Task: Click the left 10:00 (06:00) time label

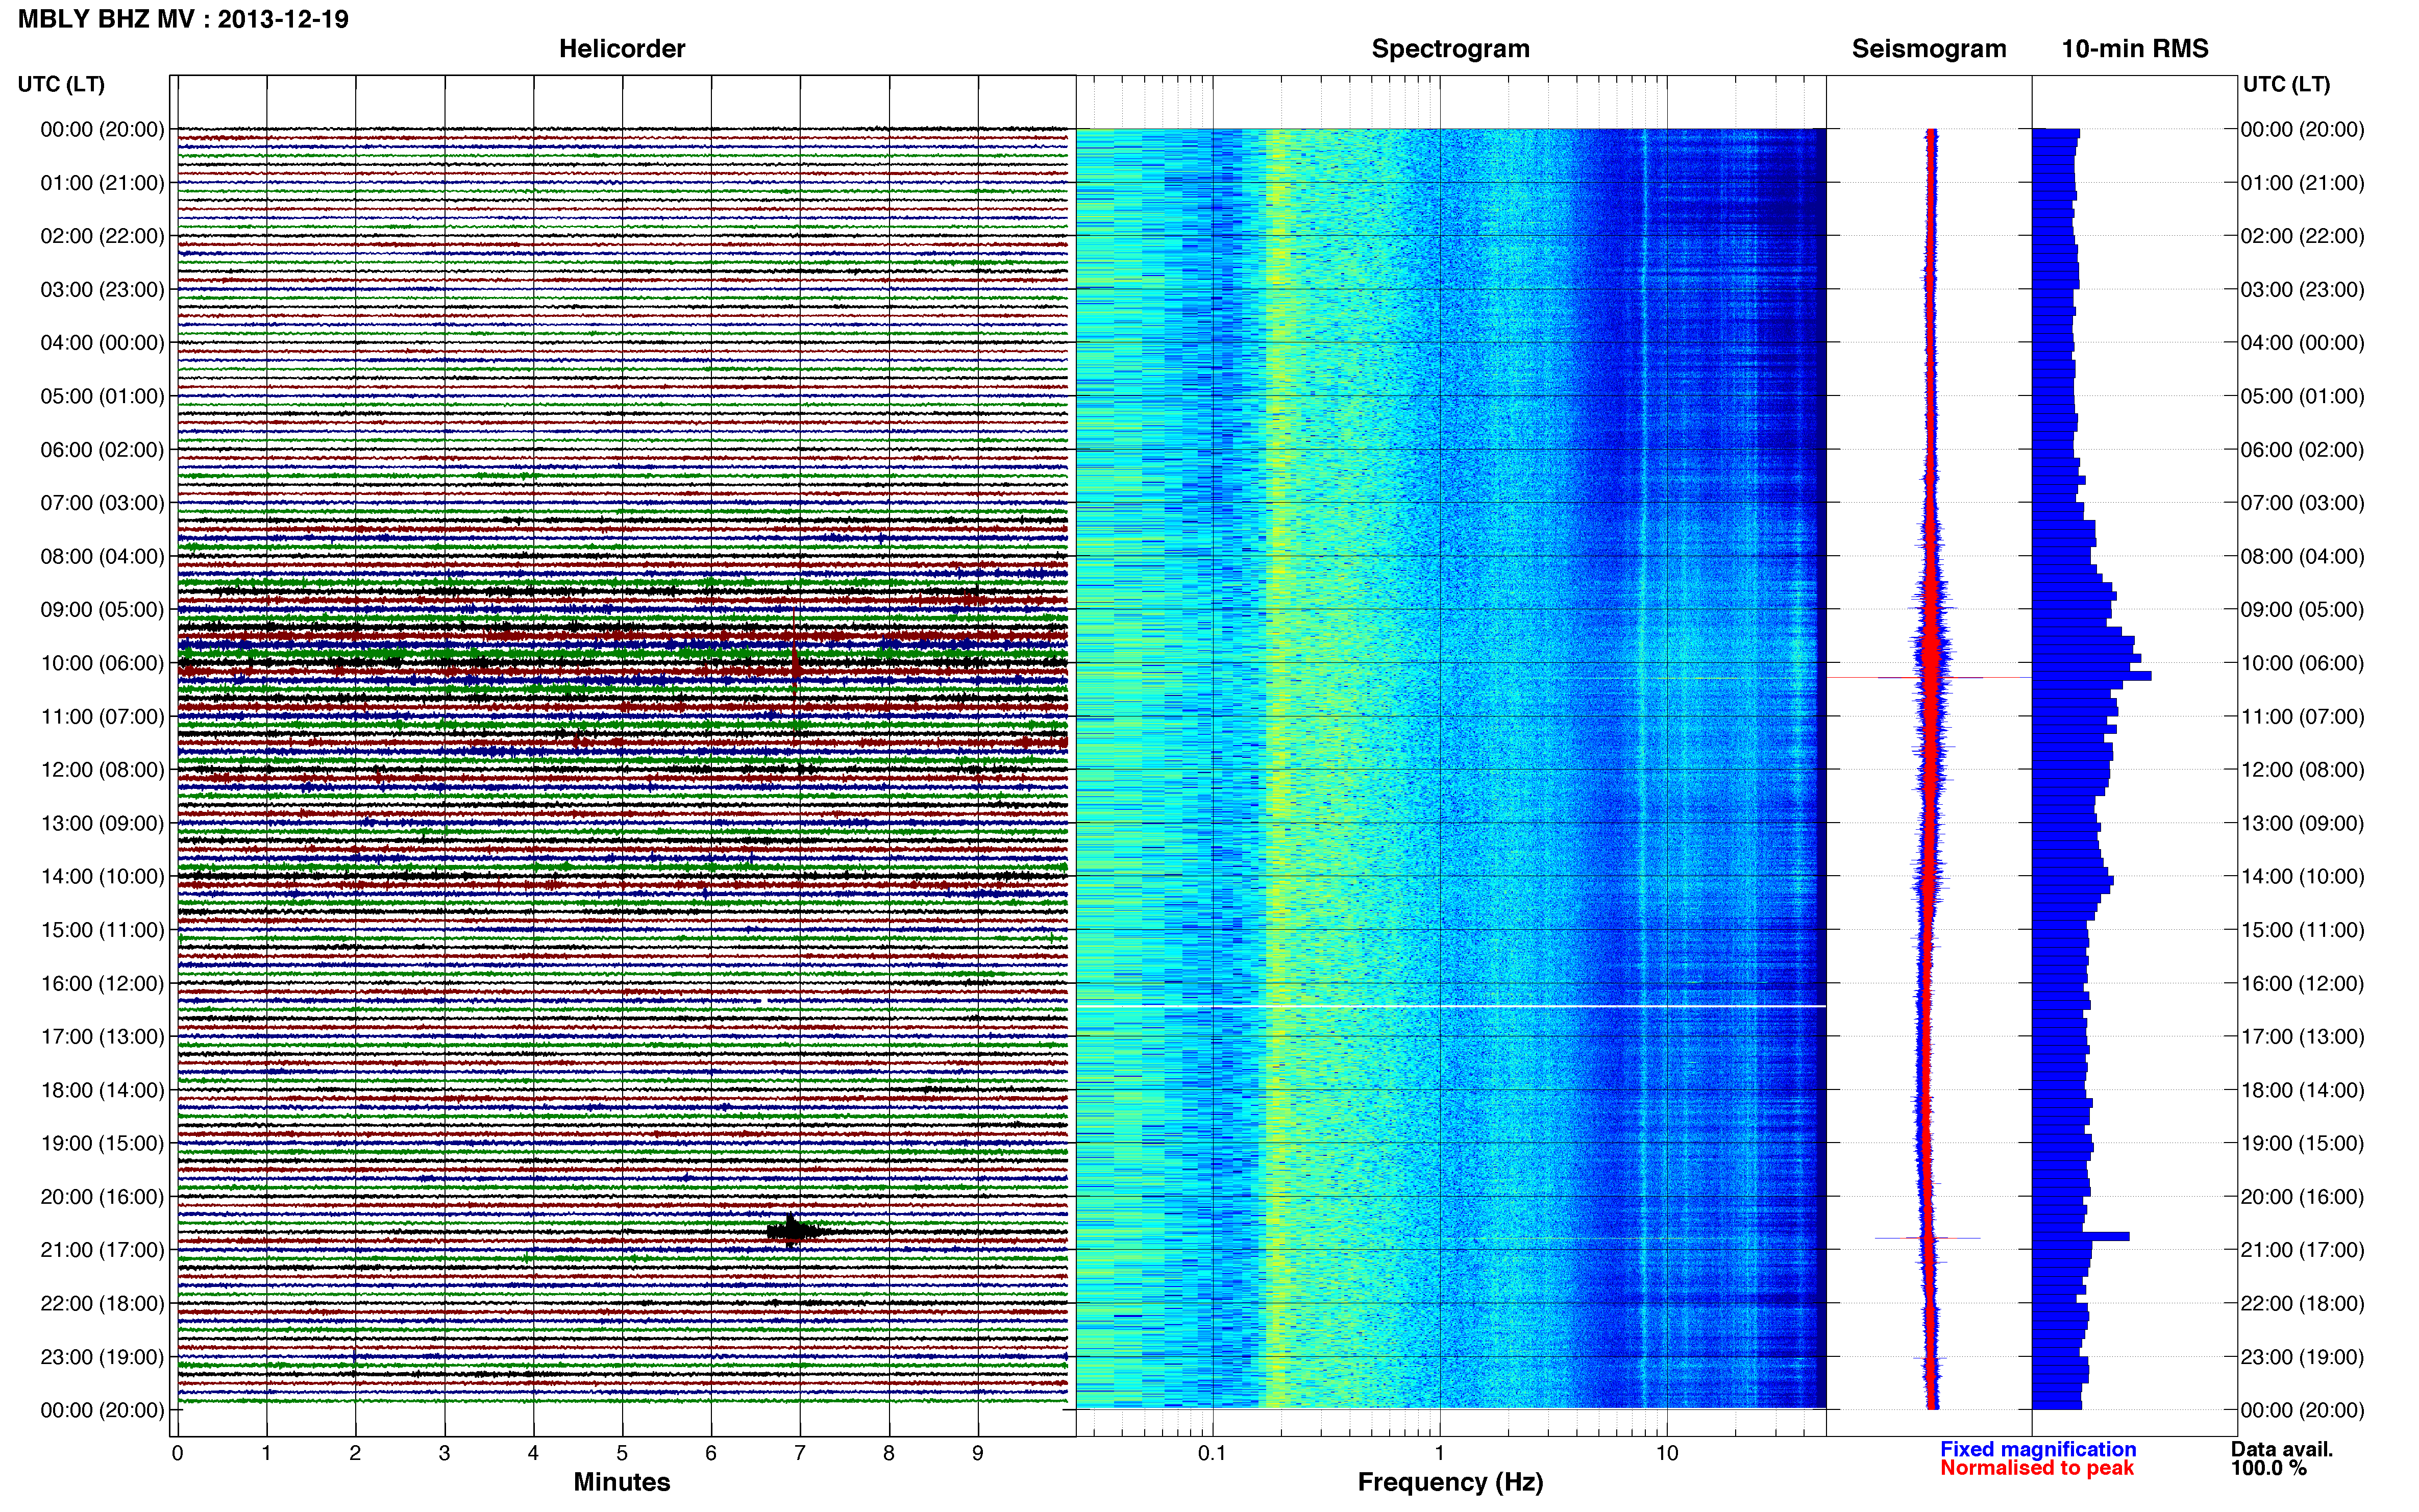Action: pos(102,663)
